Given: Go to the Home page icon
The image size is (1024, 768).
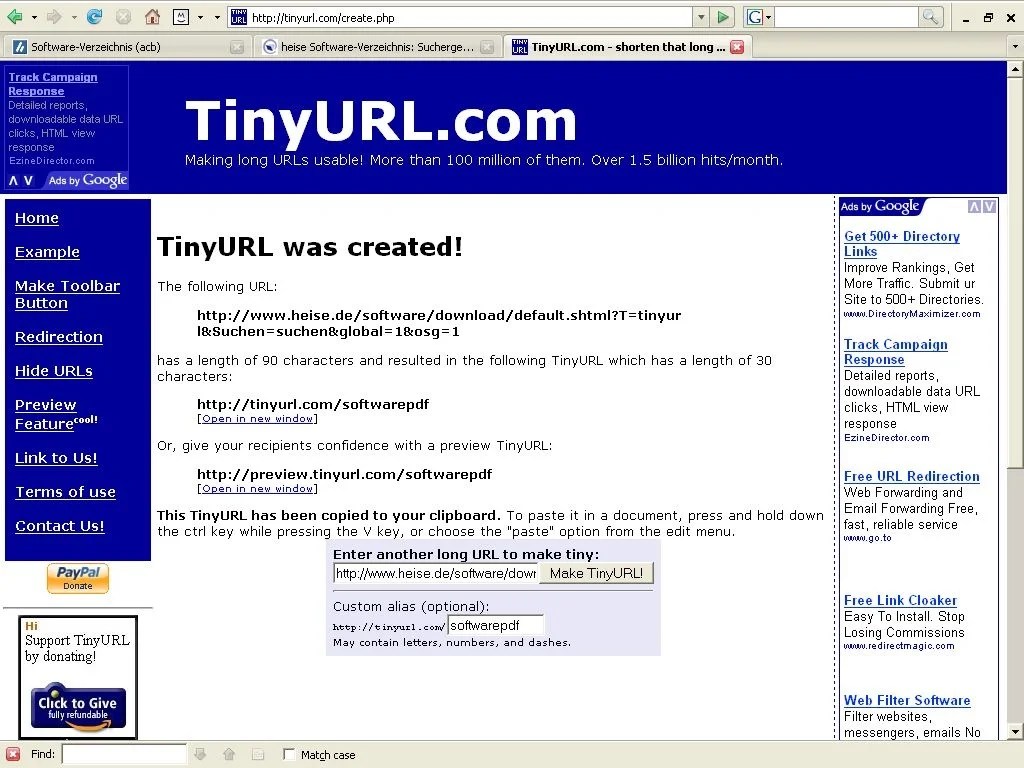Looking at the screenshot, I should tap(152, 18).
